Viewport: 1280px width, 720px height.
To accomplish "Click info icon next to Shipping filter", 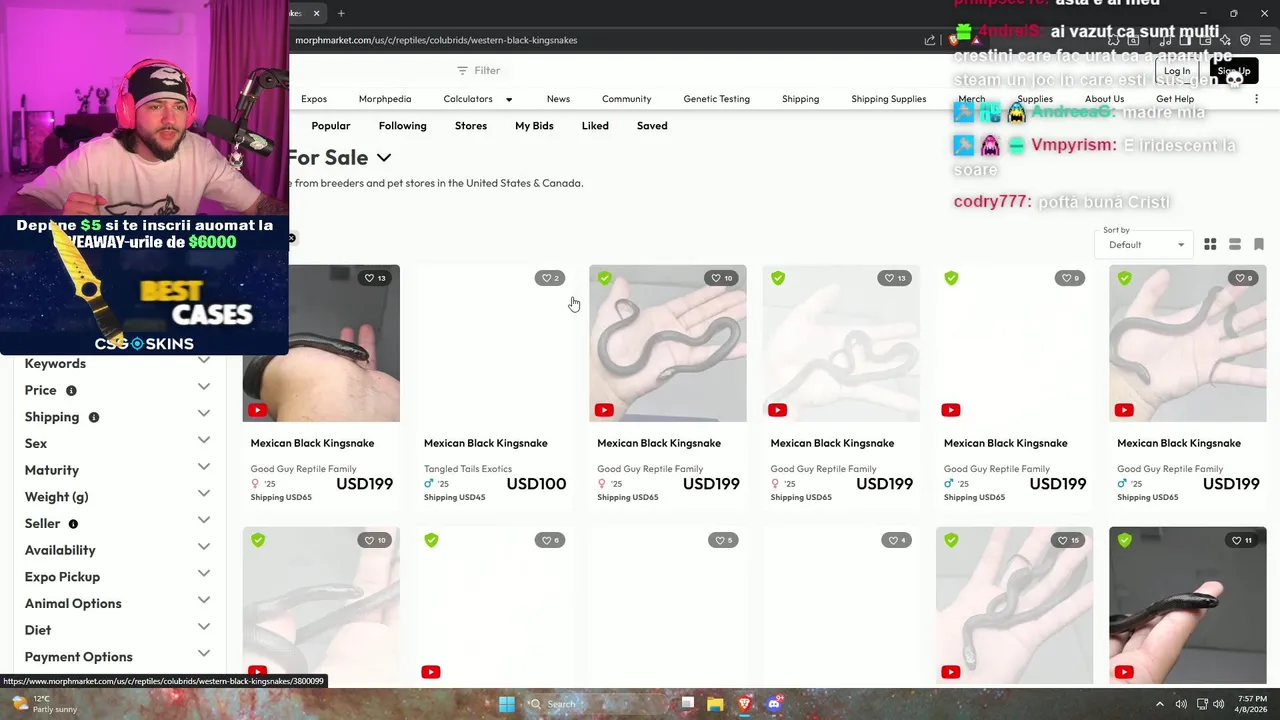I will 93,417.
